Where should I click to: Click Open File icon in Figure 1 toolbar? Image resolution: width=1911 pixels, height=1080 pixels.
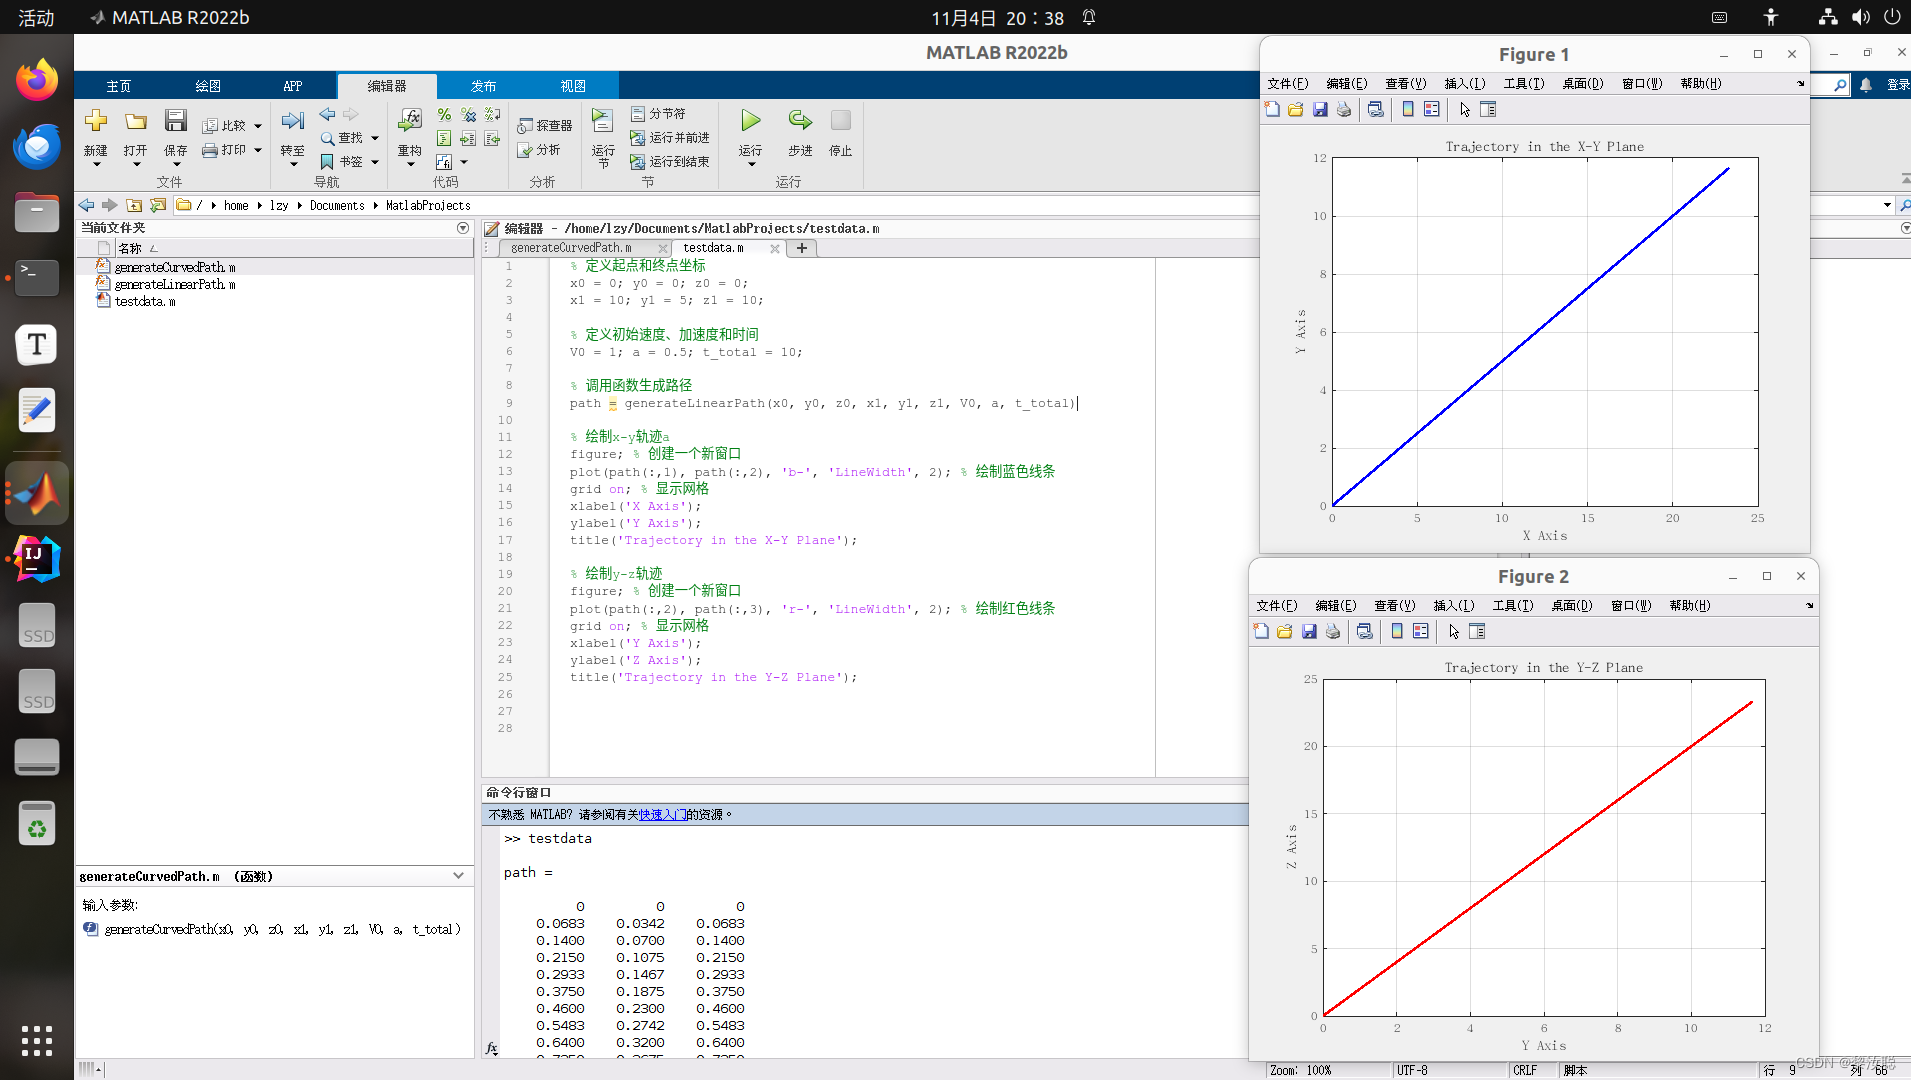pyautogui.click(x=1296, y=110)
